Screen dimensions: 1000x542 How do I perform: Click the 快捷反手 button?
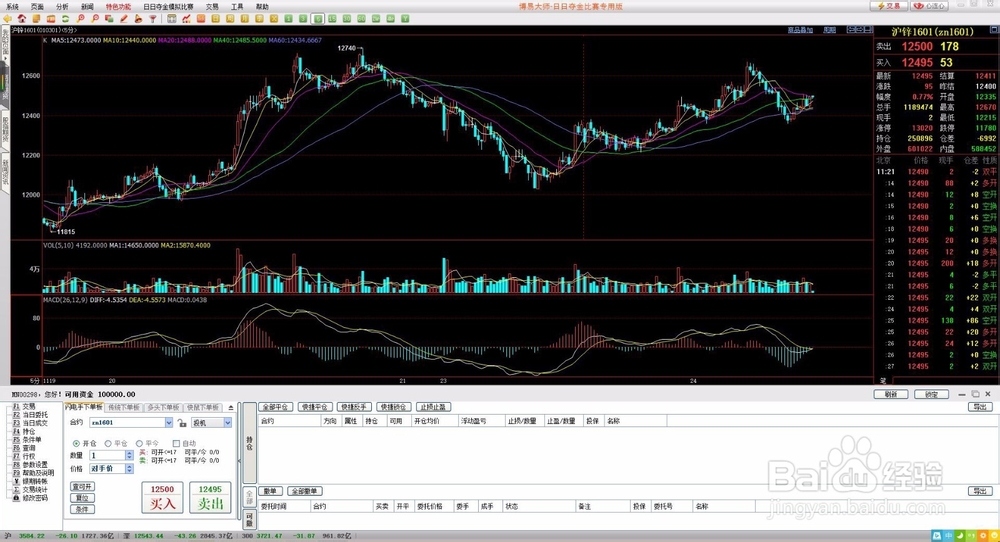[x=354, y=407]
